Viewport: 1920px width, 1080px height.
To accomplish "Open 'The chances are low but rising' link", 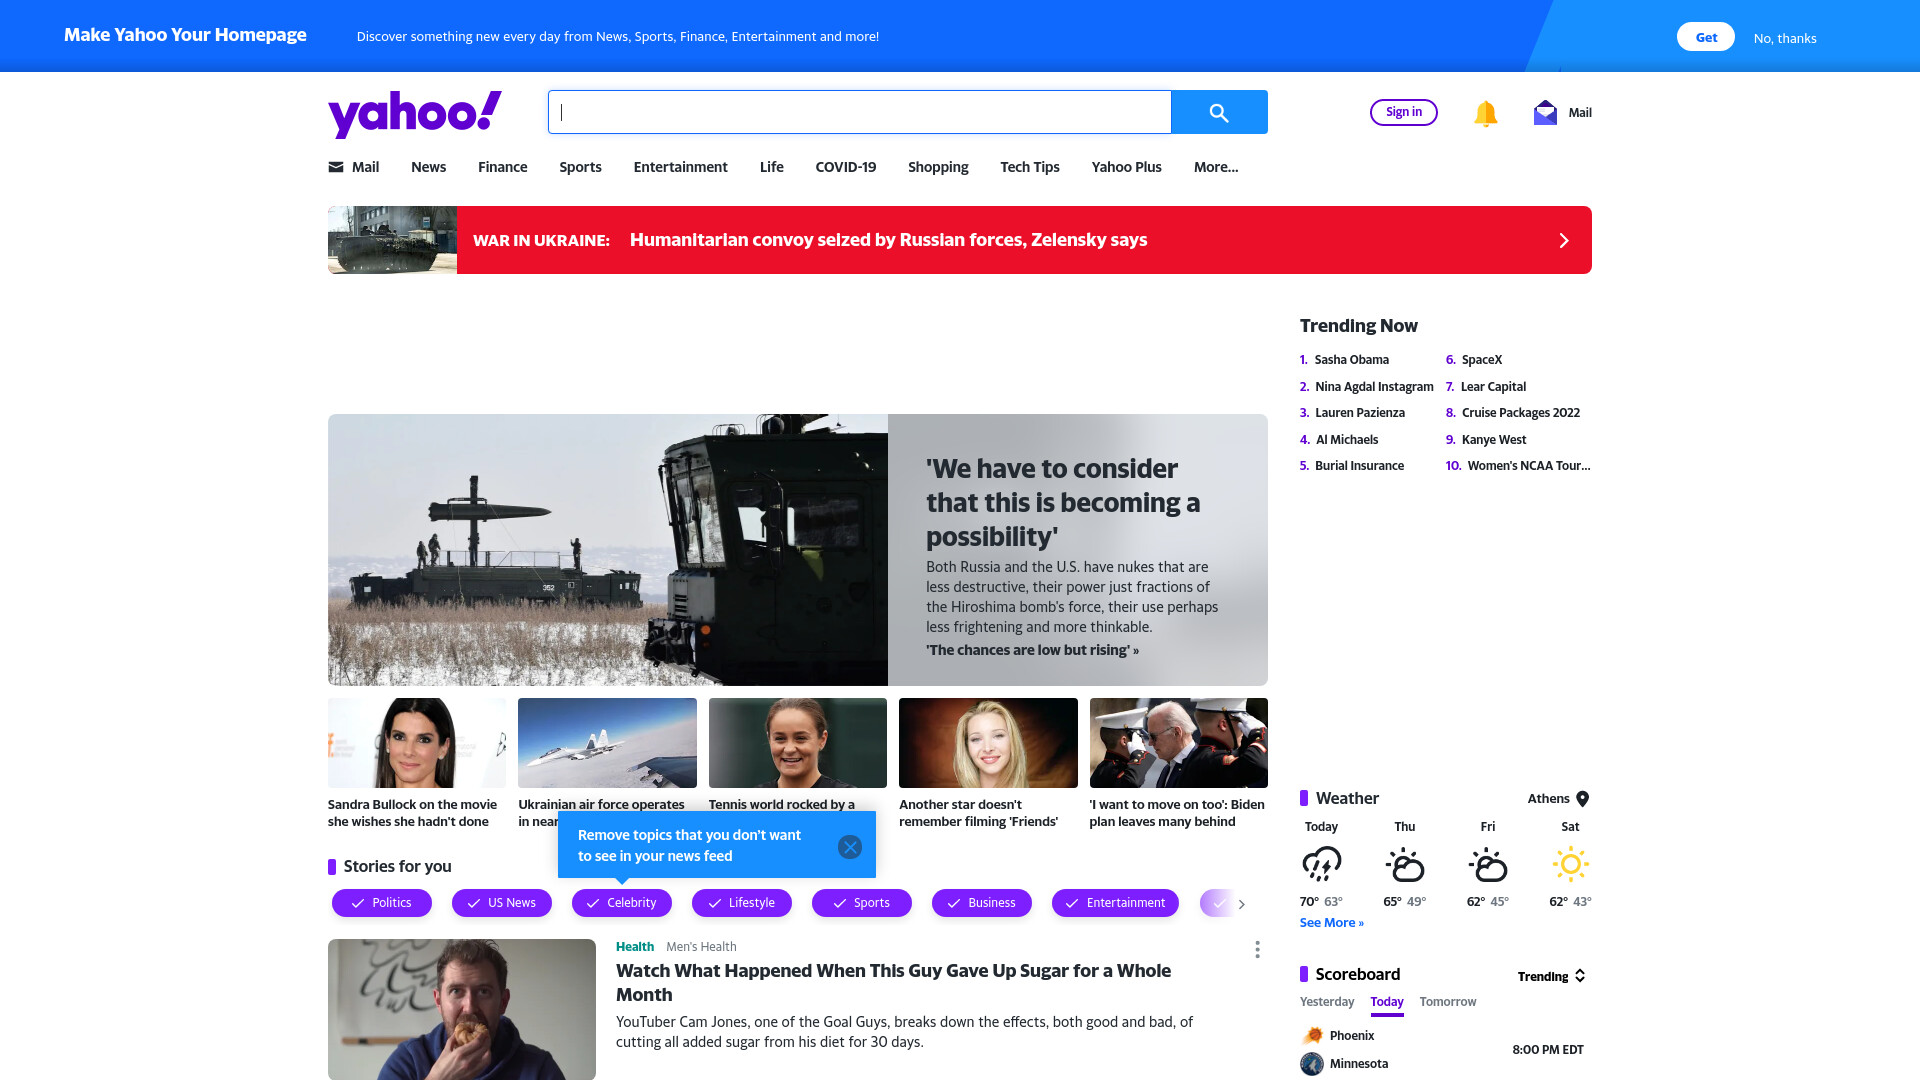I will click(1032, 650).
